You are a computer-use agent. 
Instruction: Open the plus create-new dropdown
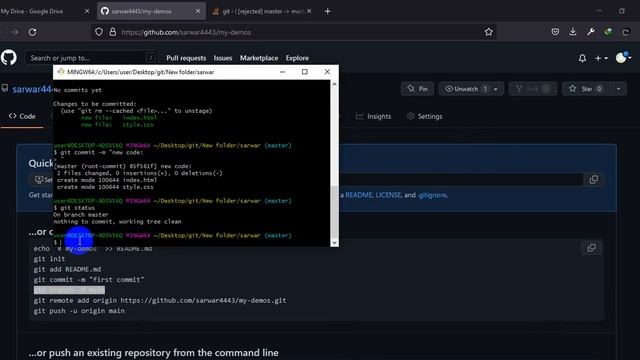601,58
